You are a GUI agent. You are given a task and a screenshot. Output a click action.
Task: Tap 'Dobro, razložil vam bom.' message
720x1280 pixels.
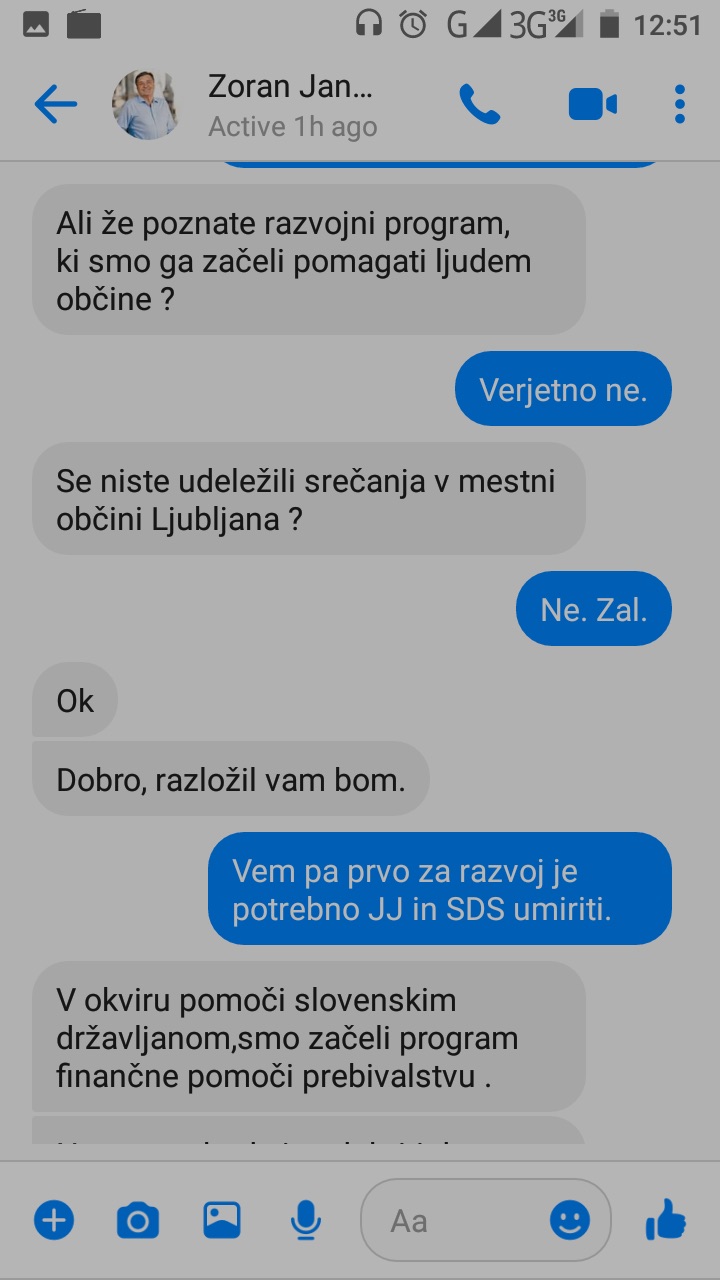pos(231,778)
